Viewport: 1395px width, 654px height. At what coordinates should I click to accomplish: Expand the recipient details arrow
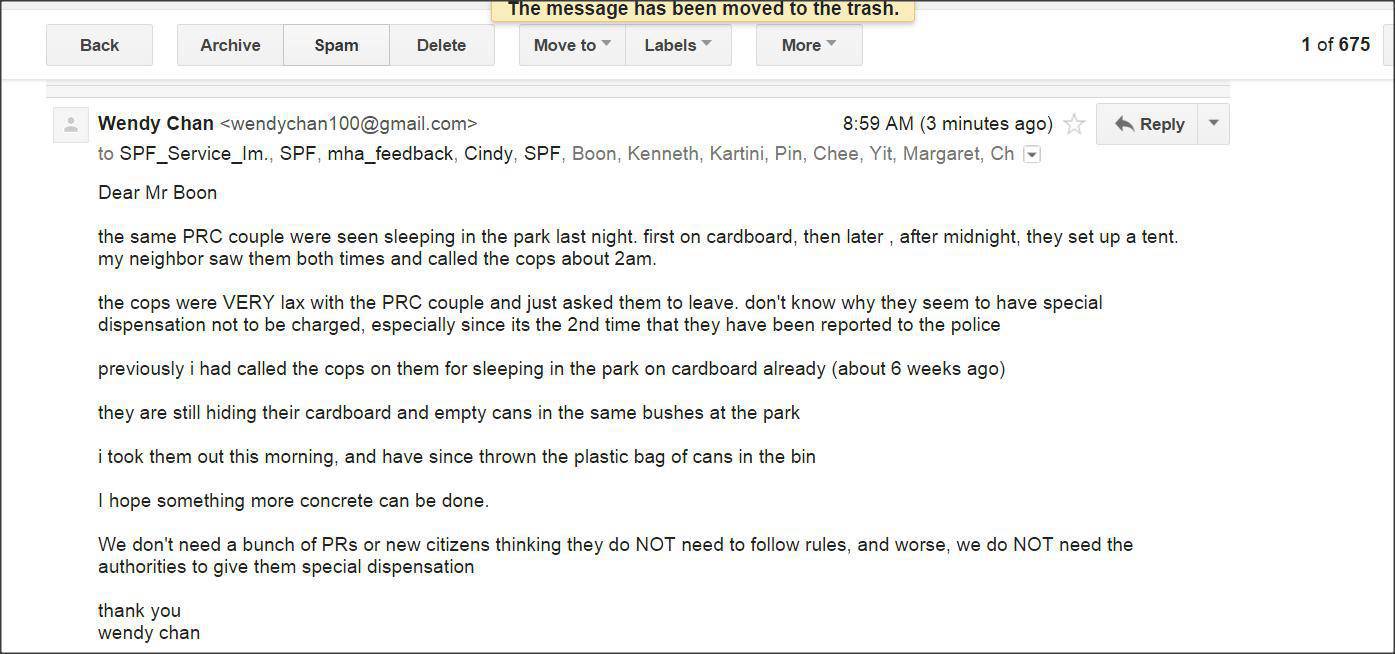pos(1032,154)
